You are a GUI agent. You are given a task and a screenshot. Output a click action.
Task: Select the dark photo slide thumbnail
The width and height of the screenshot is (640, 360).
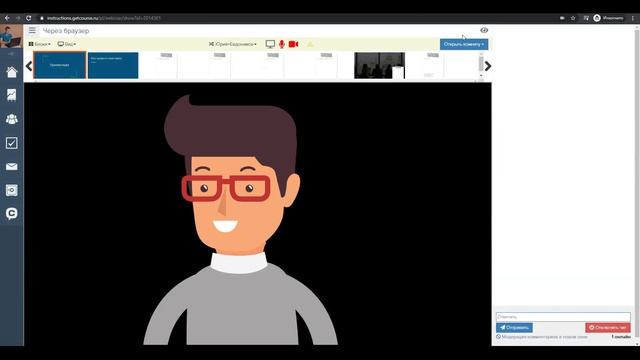(379, 65)
